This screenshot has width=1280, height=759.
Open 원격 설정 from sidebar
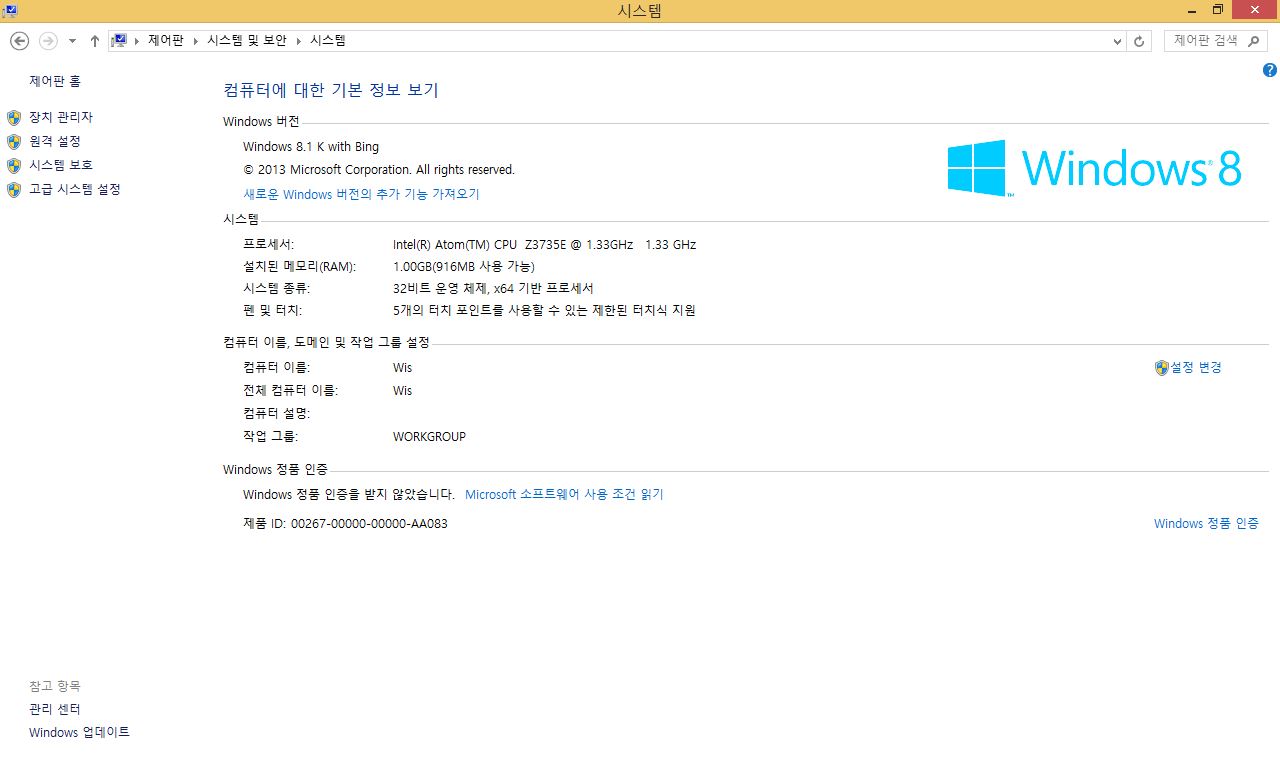pos(55,141)
